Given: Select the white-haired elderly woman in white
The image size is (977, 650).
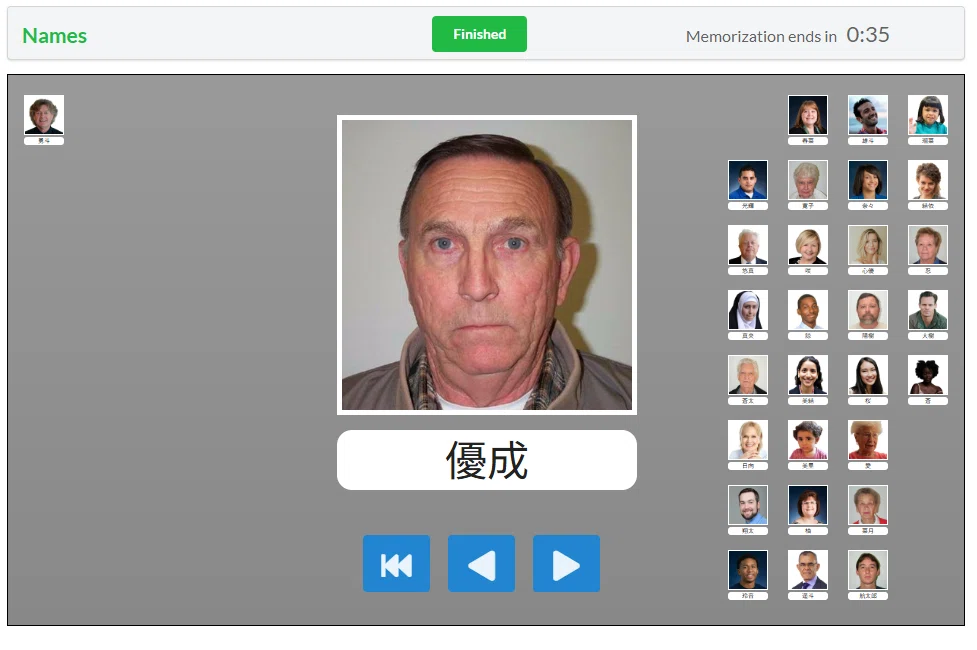Looking at the screenshot, I should (x=808, y=180).
